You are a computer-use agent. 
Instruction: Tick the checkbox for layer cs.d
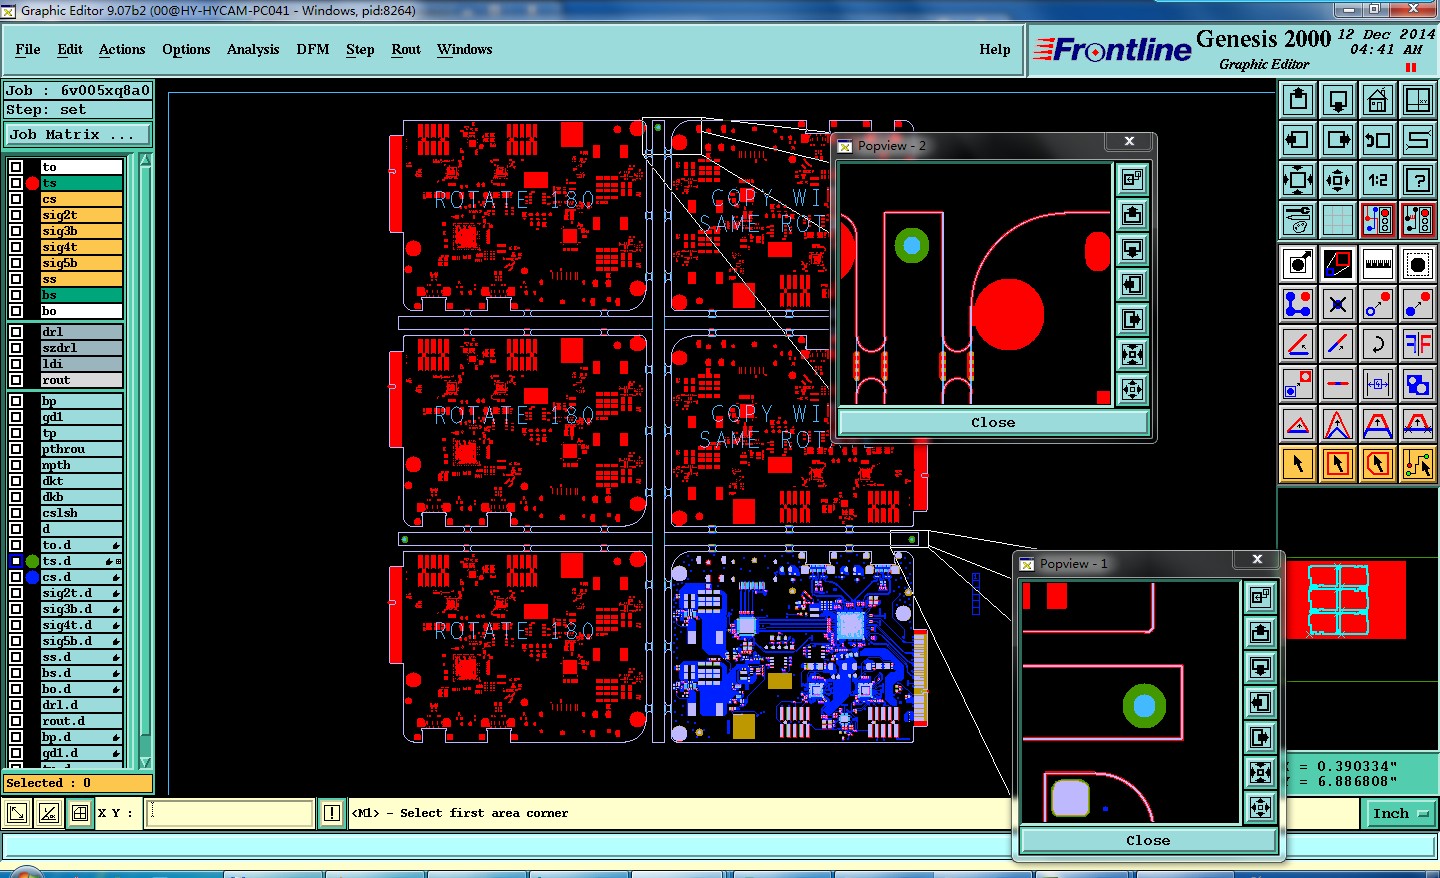click(x=16, y=577)
